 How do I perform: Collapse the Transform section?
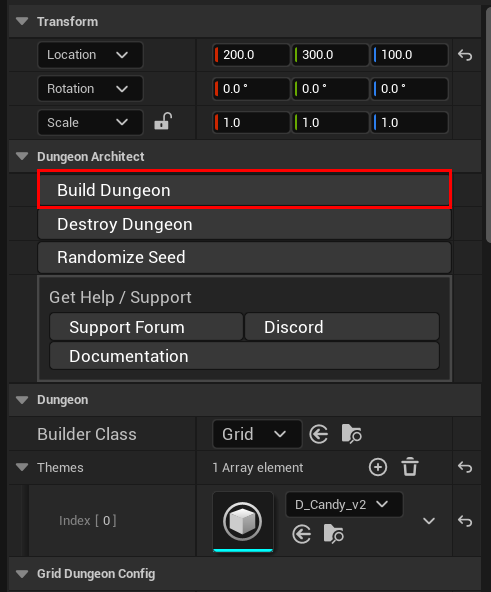pyautogui.click(x=22, y=21)
